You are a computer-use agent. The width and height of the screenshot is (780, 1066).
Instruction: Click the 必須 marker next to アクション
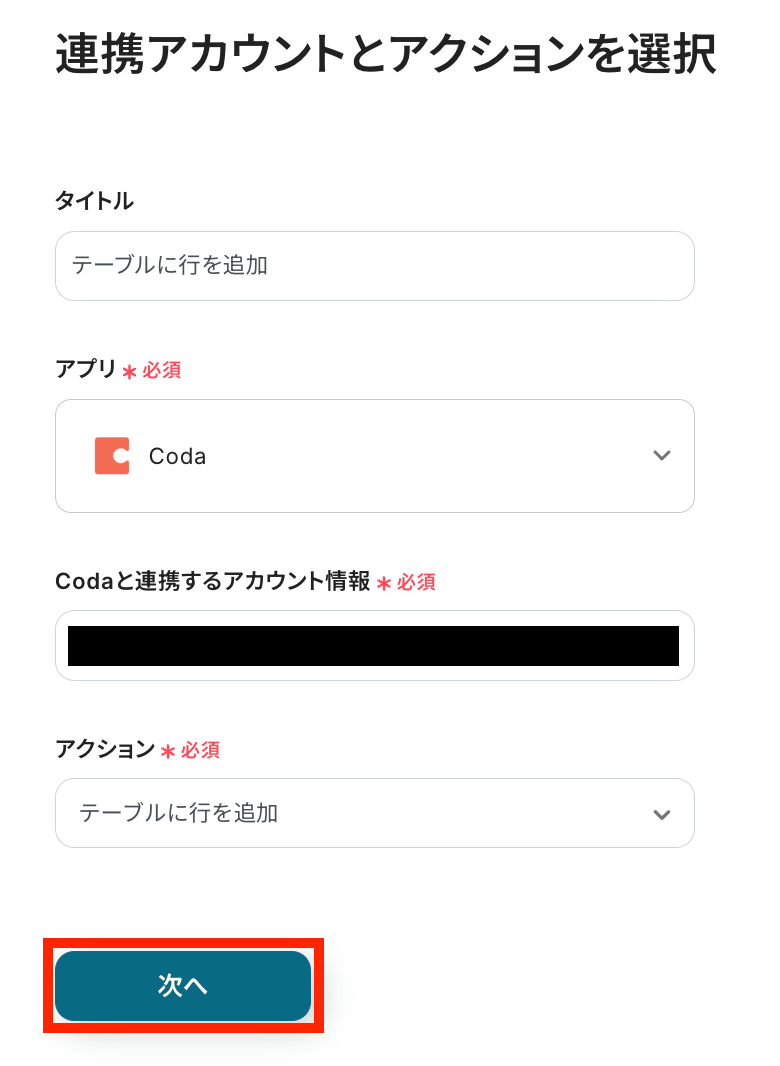tap(200, 750)
